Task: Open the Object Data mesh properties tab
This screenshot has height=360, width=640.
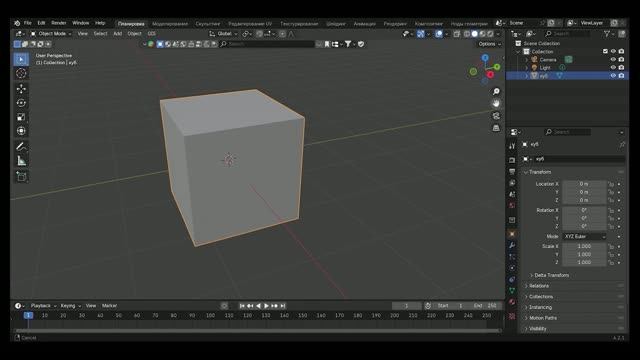Action: [512, 291]
